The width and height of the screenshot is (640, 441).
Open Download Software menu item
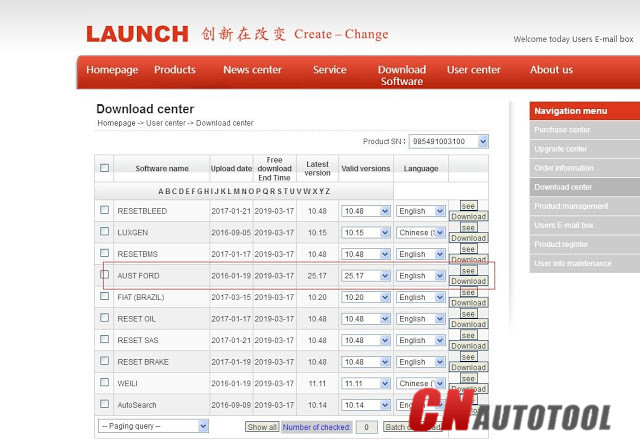click(x=402, y=76)
